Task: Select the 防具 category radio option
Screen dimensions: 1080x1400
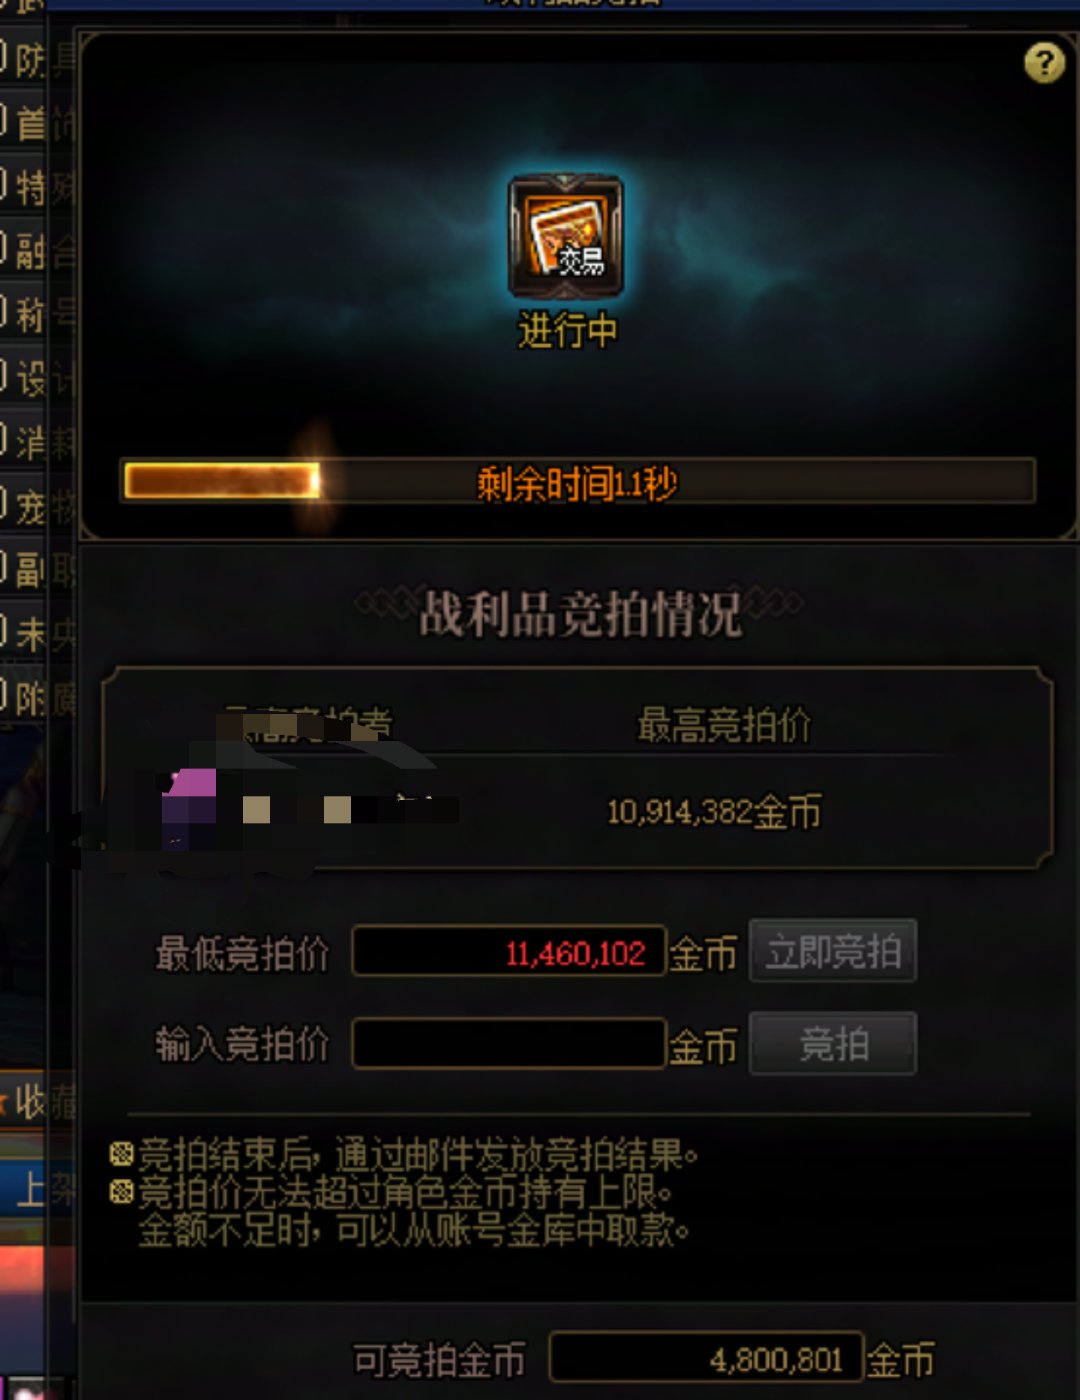Action: 4,59
